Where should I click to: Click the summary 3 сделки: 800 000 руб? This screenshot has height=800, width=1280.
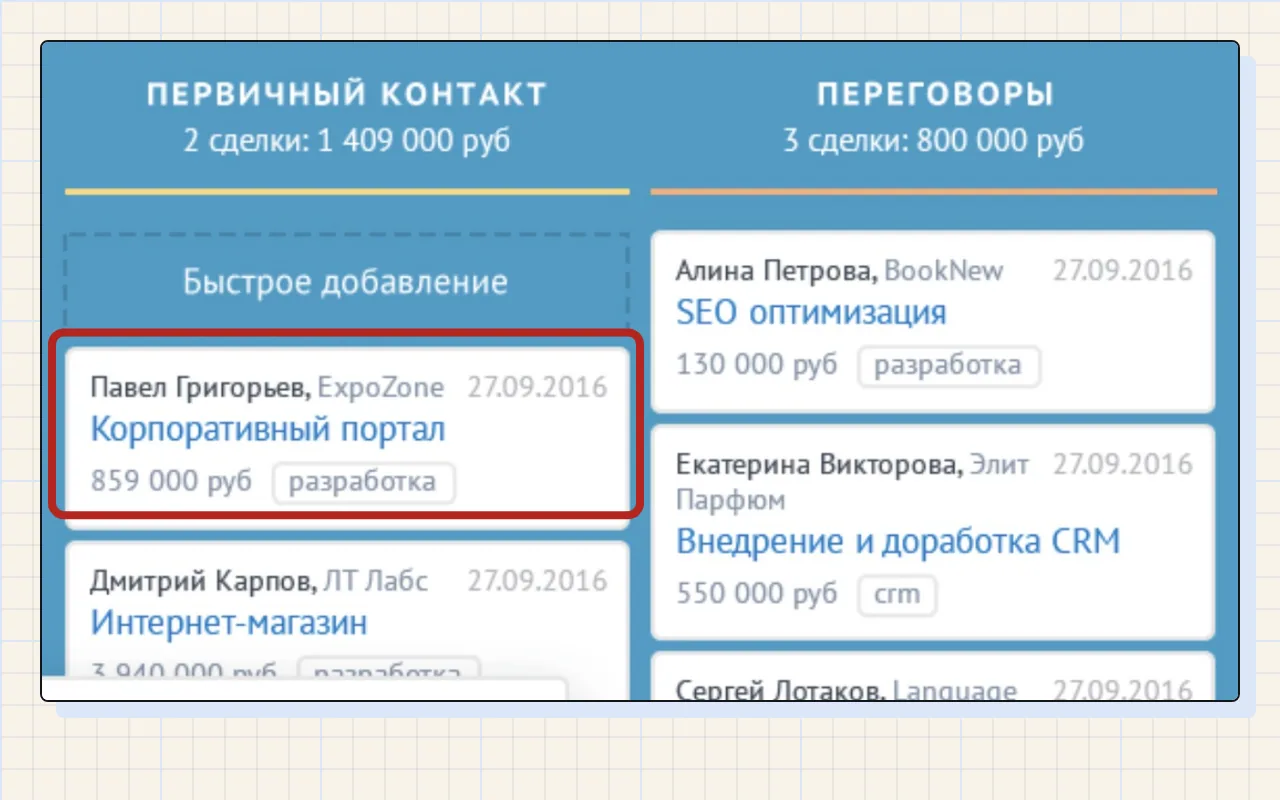[x=934, y=141]
